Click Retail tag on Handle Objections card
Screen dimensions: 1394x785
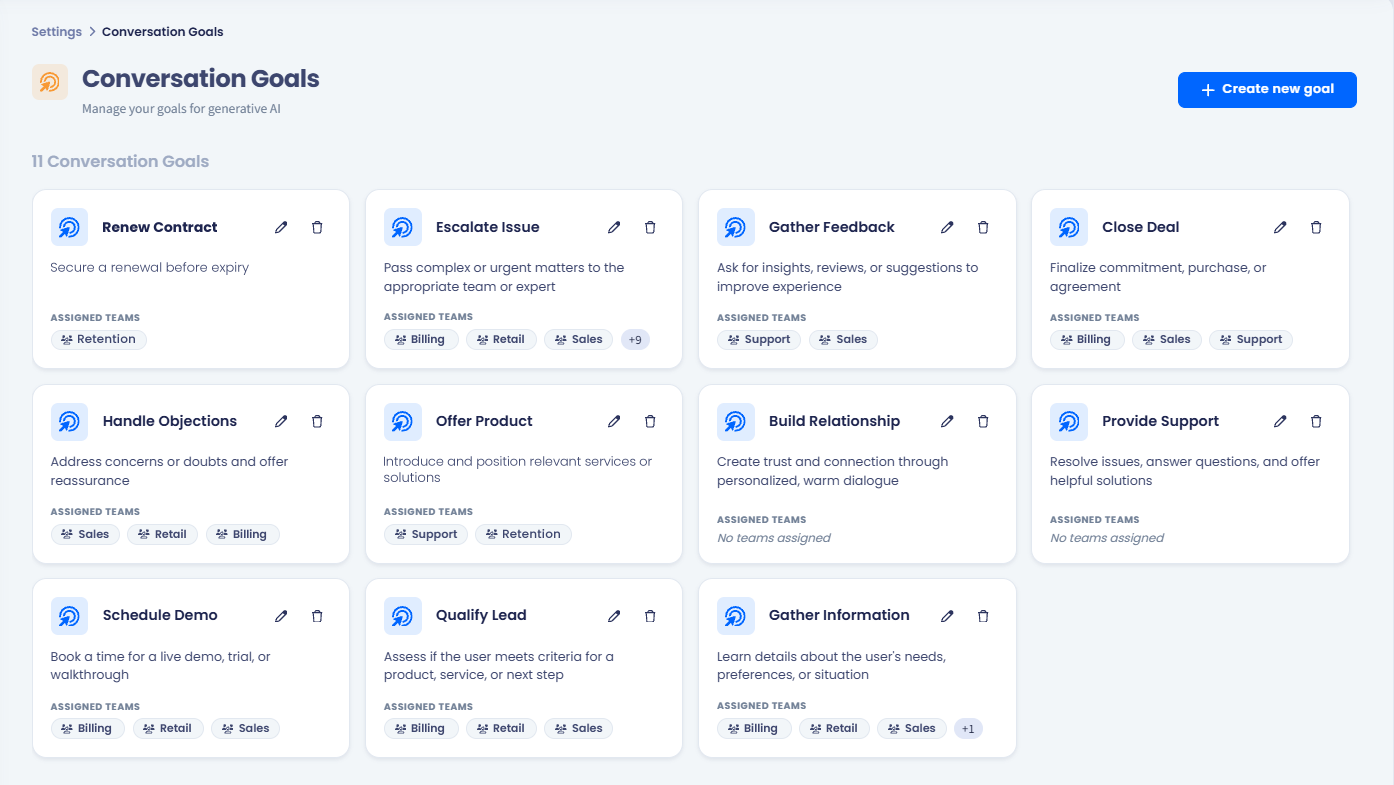163,534
